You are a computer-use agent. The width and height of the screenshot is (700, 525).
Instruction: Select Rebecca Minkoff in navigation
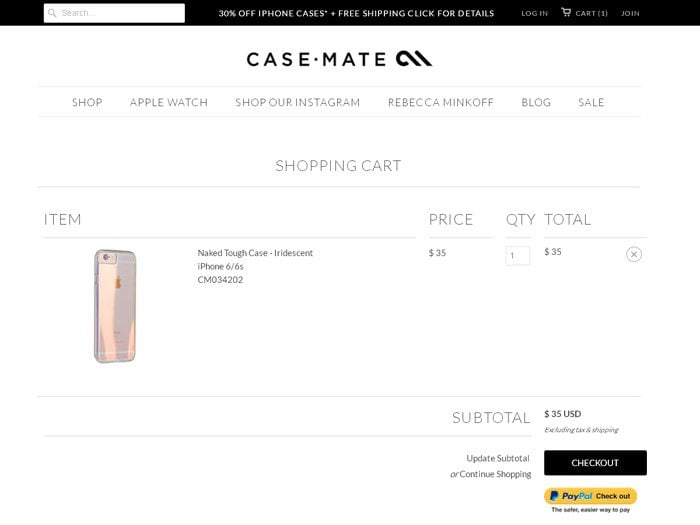tap(441, 102)
